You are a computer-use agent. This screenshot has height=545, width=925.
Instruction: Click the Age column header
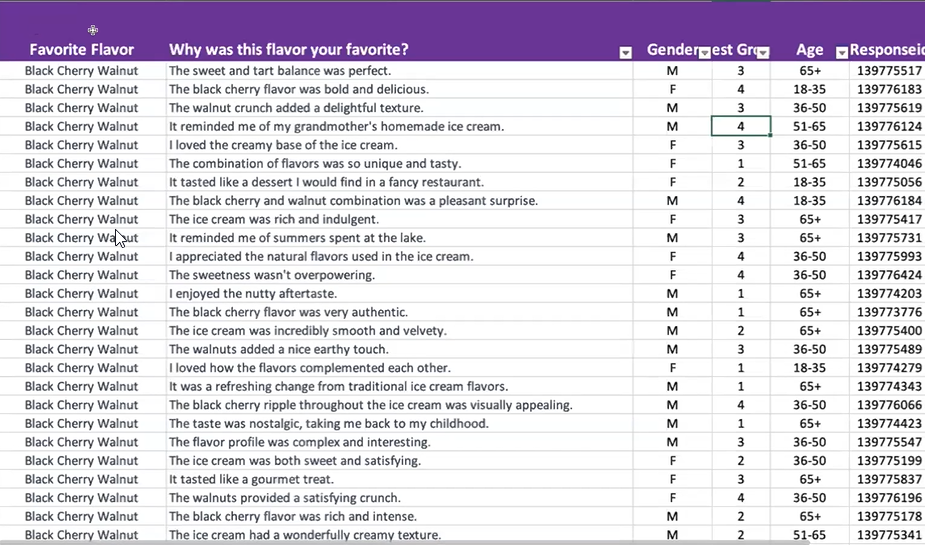click(810, 50)
